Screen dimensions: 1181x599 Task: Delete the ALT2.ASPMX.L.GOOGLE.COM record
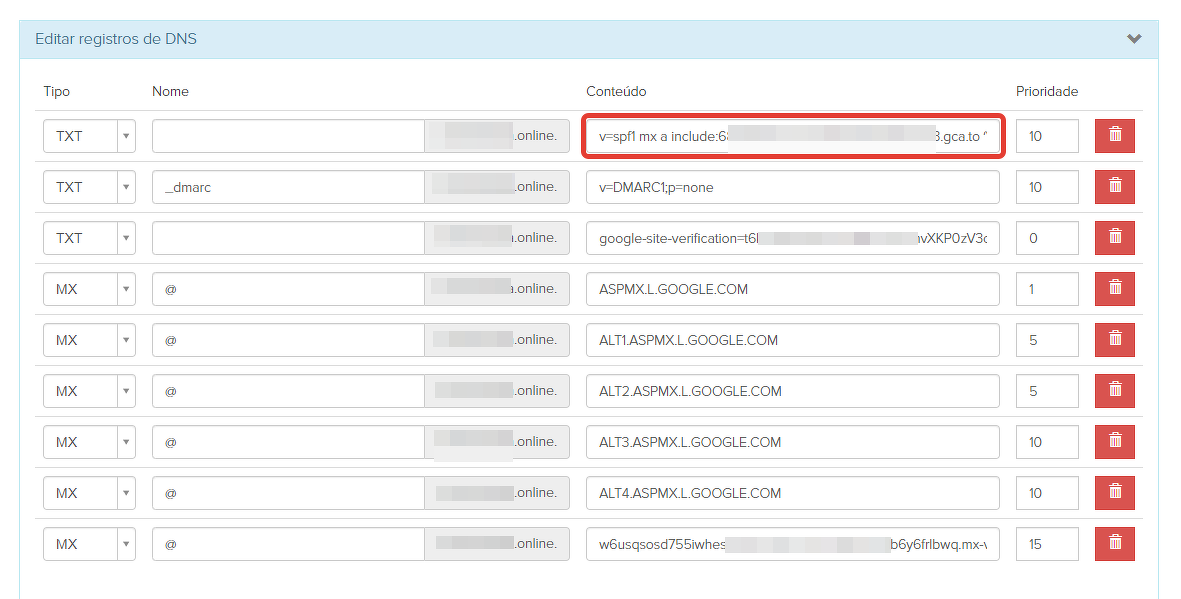point(1115,391)
